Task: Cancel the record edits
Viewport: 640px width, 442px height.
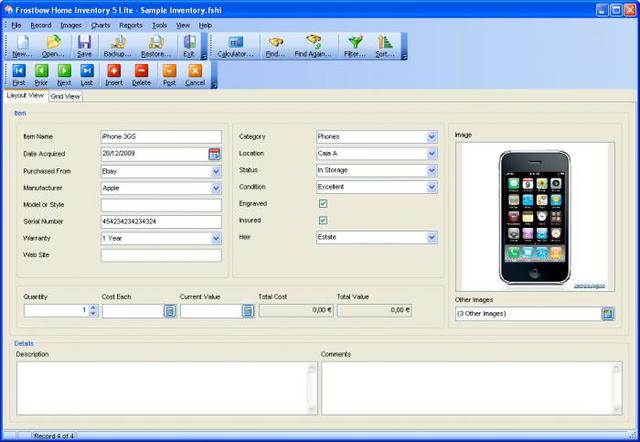Action: 195,75
